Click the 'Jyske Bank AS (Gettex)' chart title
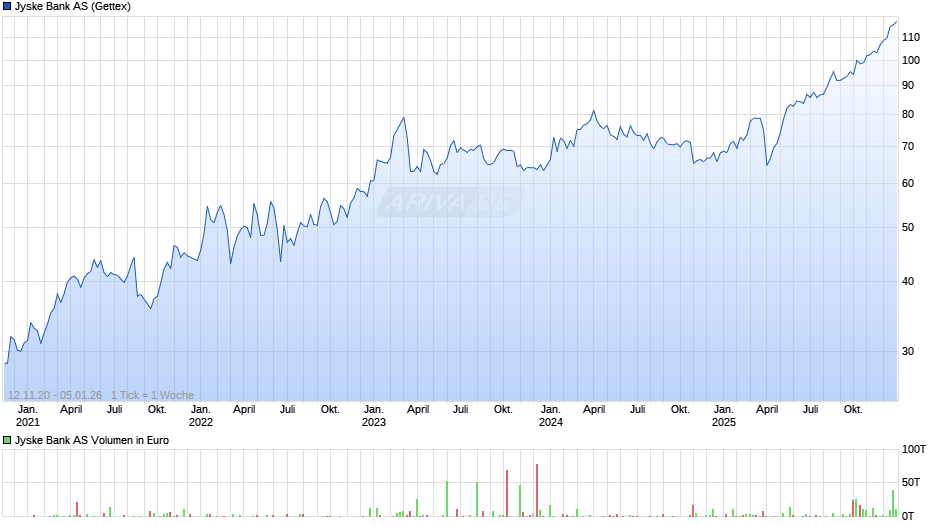This screenshot has height=526, width=940. (x=73, y=7)
